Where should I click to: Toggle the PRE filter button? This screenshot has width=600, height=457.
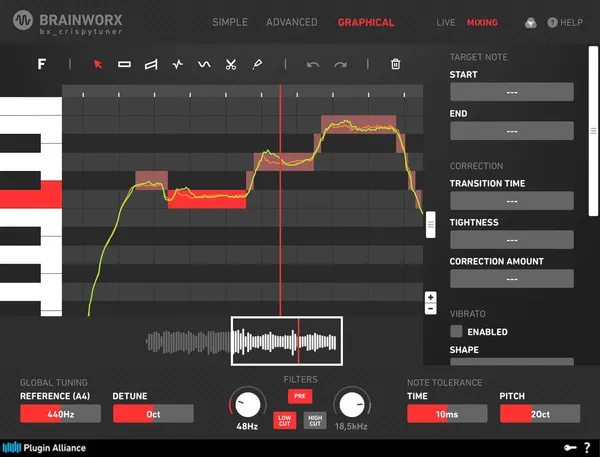300,396
